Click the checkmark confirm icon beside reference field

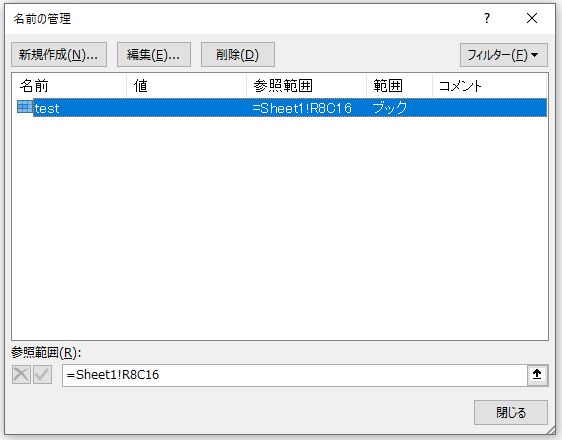point(43,375)
